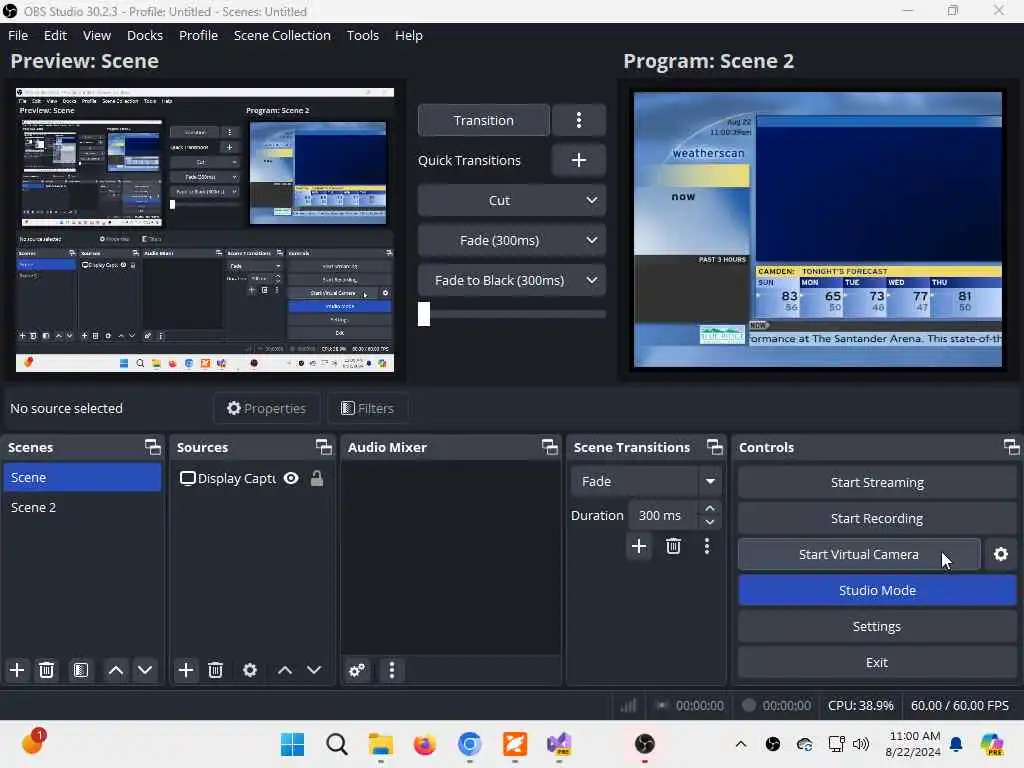
Task: Expand Cut quick transition dropdown arrow
Action: 592,200
